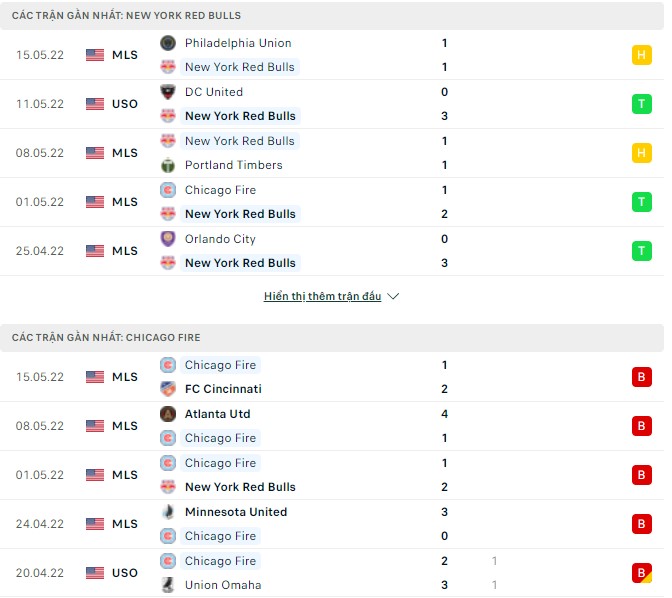Click the Philadelphia Union team crest icon
The height and width of the screenshot is (598, 672).
pyautogui.click(x=167, y=43)
